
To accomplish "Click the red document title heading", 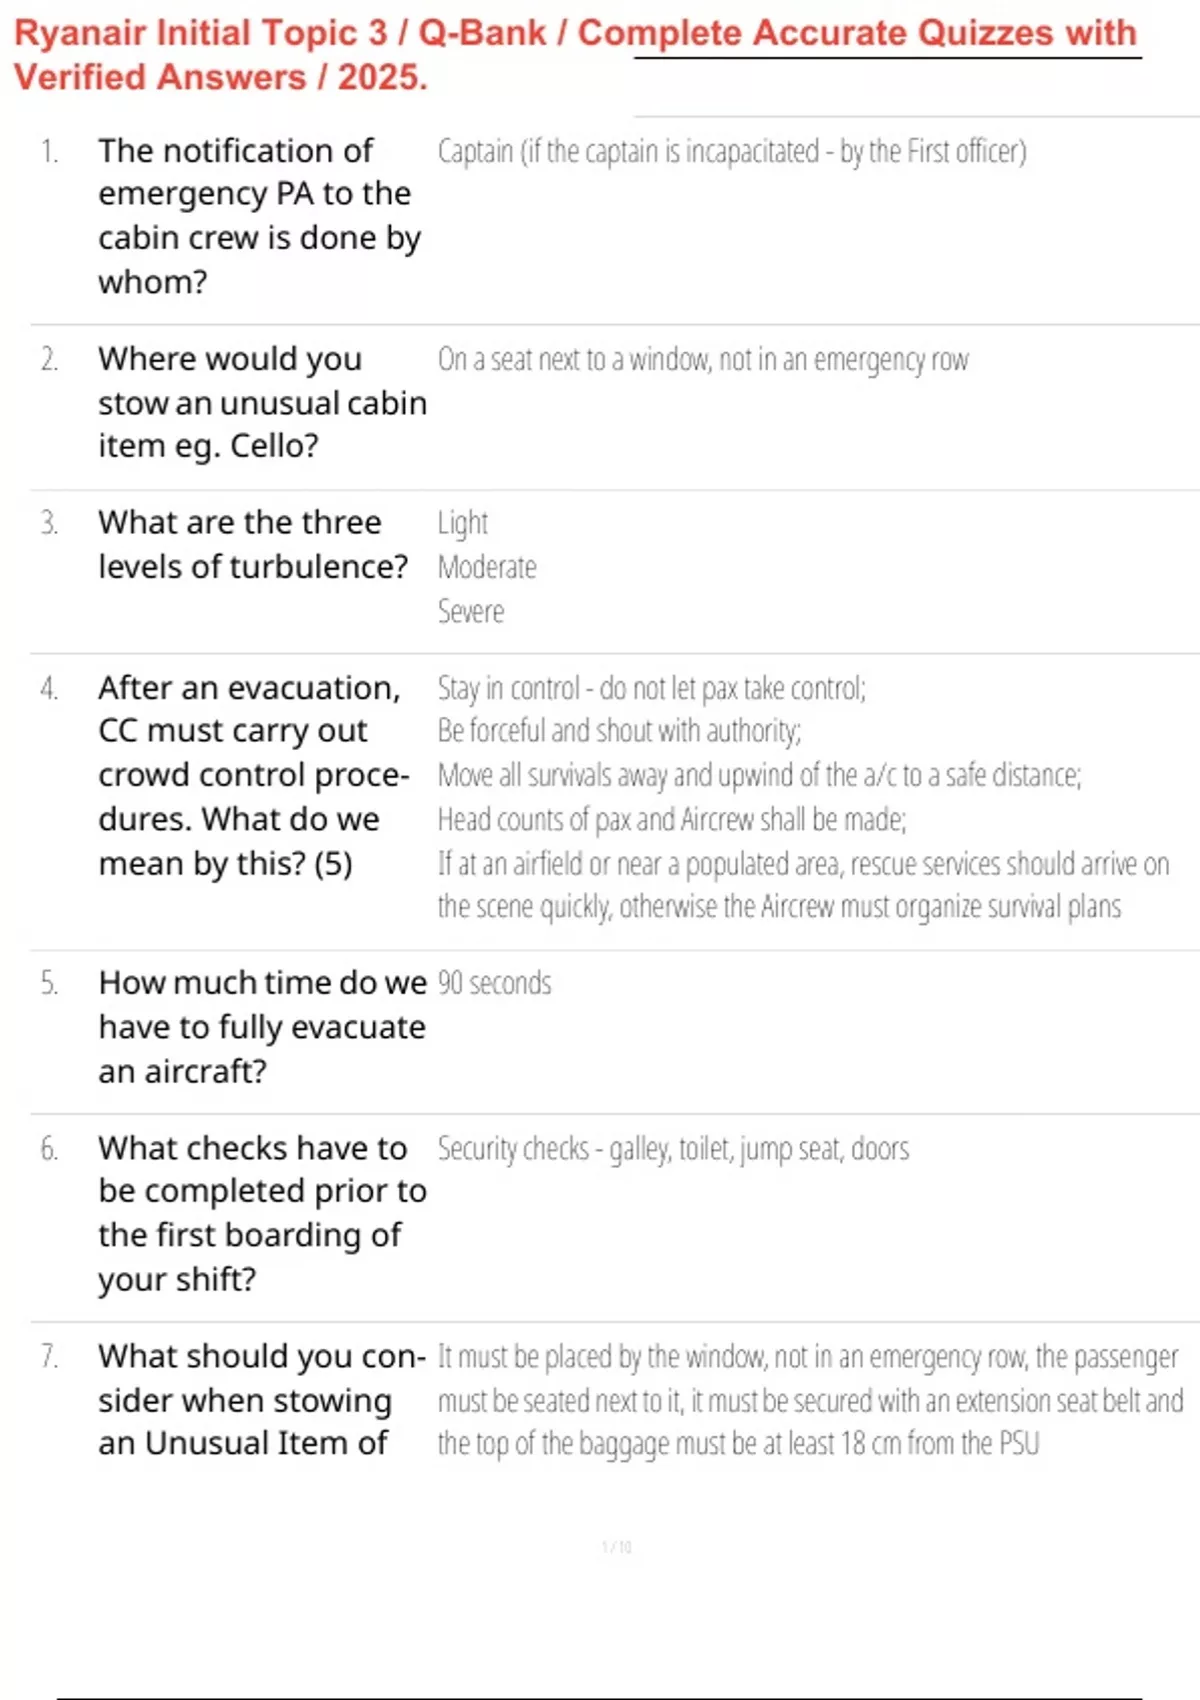I will coord(575,55).
